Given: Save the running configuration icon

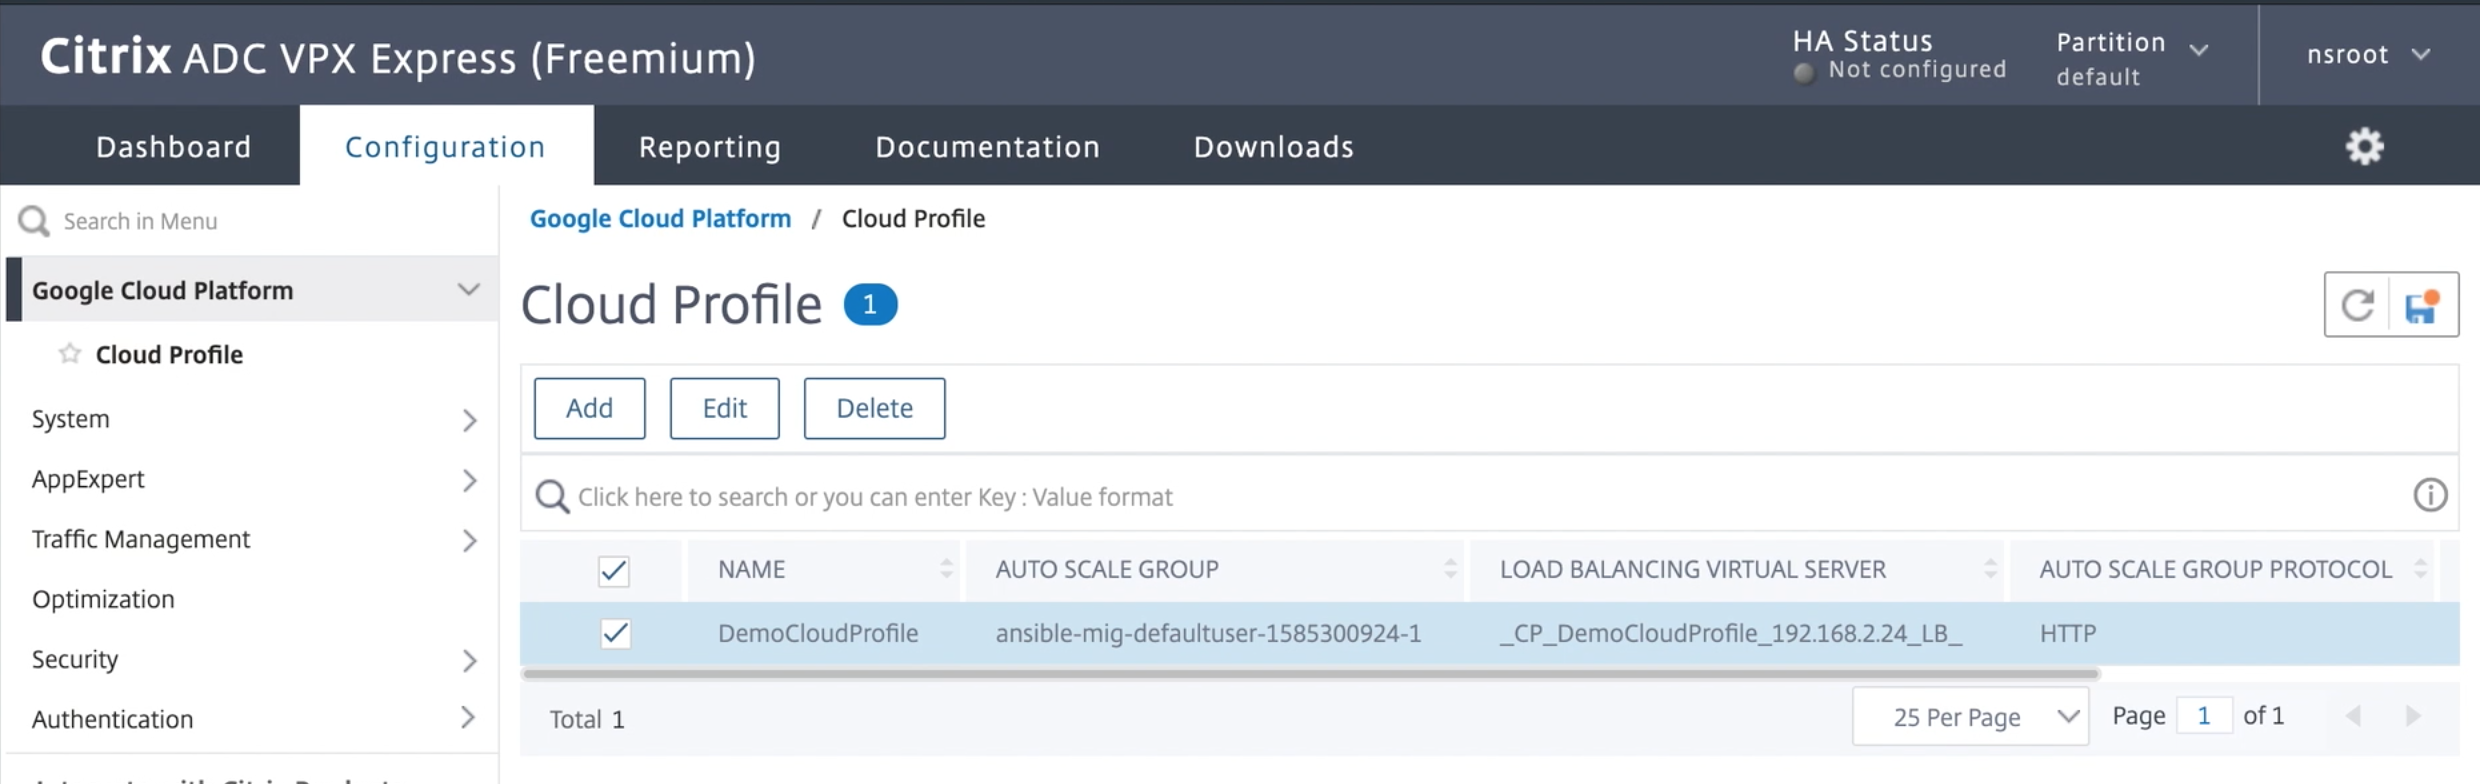Looking at the screenshot, I should [x=2423, y=305].
